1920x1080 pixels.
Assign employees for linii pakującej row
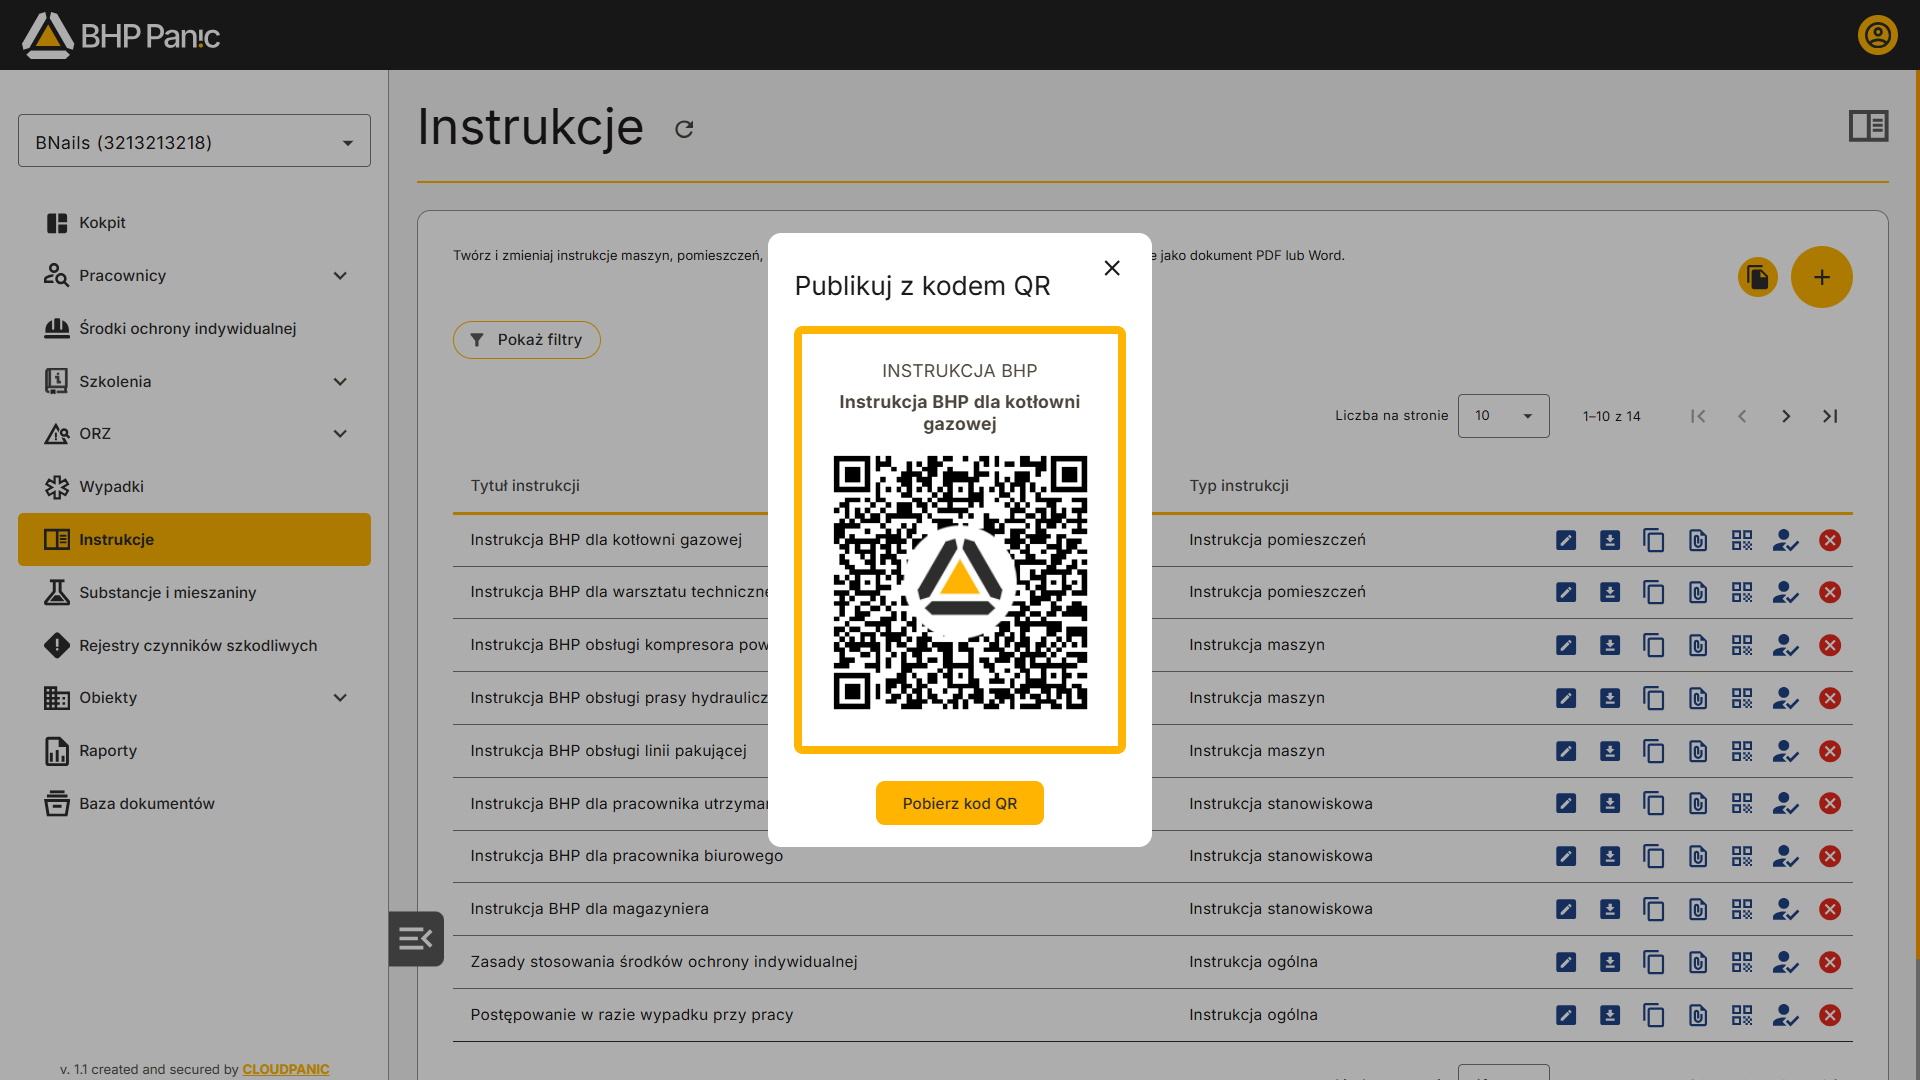click(1786, 751)
